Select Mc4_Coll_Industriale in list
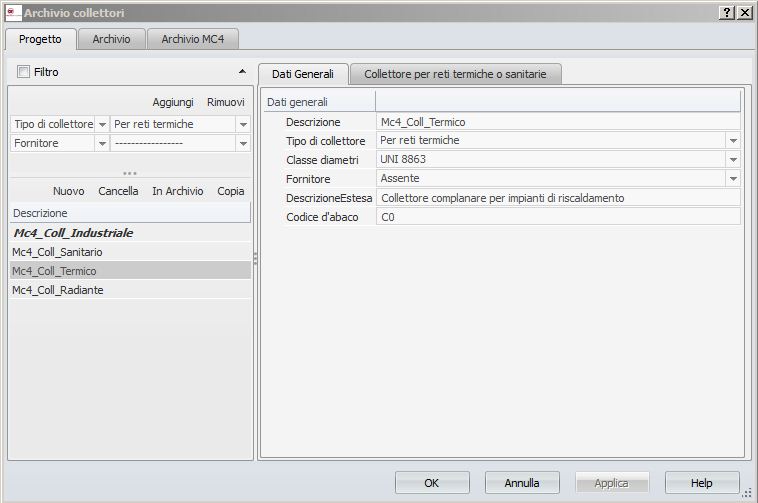 (73, 233)
